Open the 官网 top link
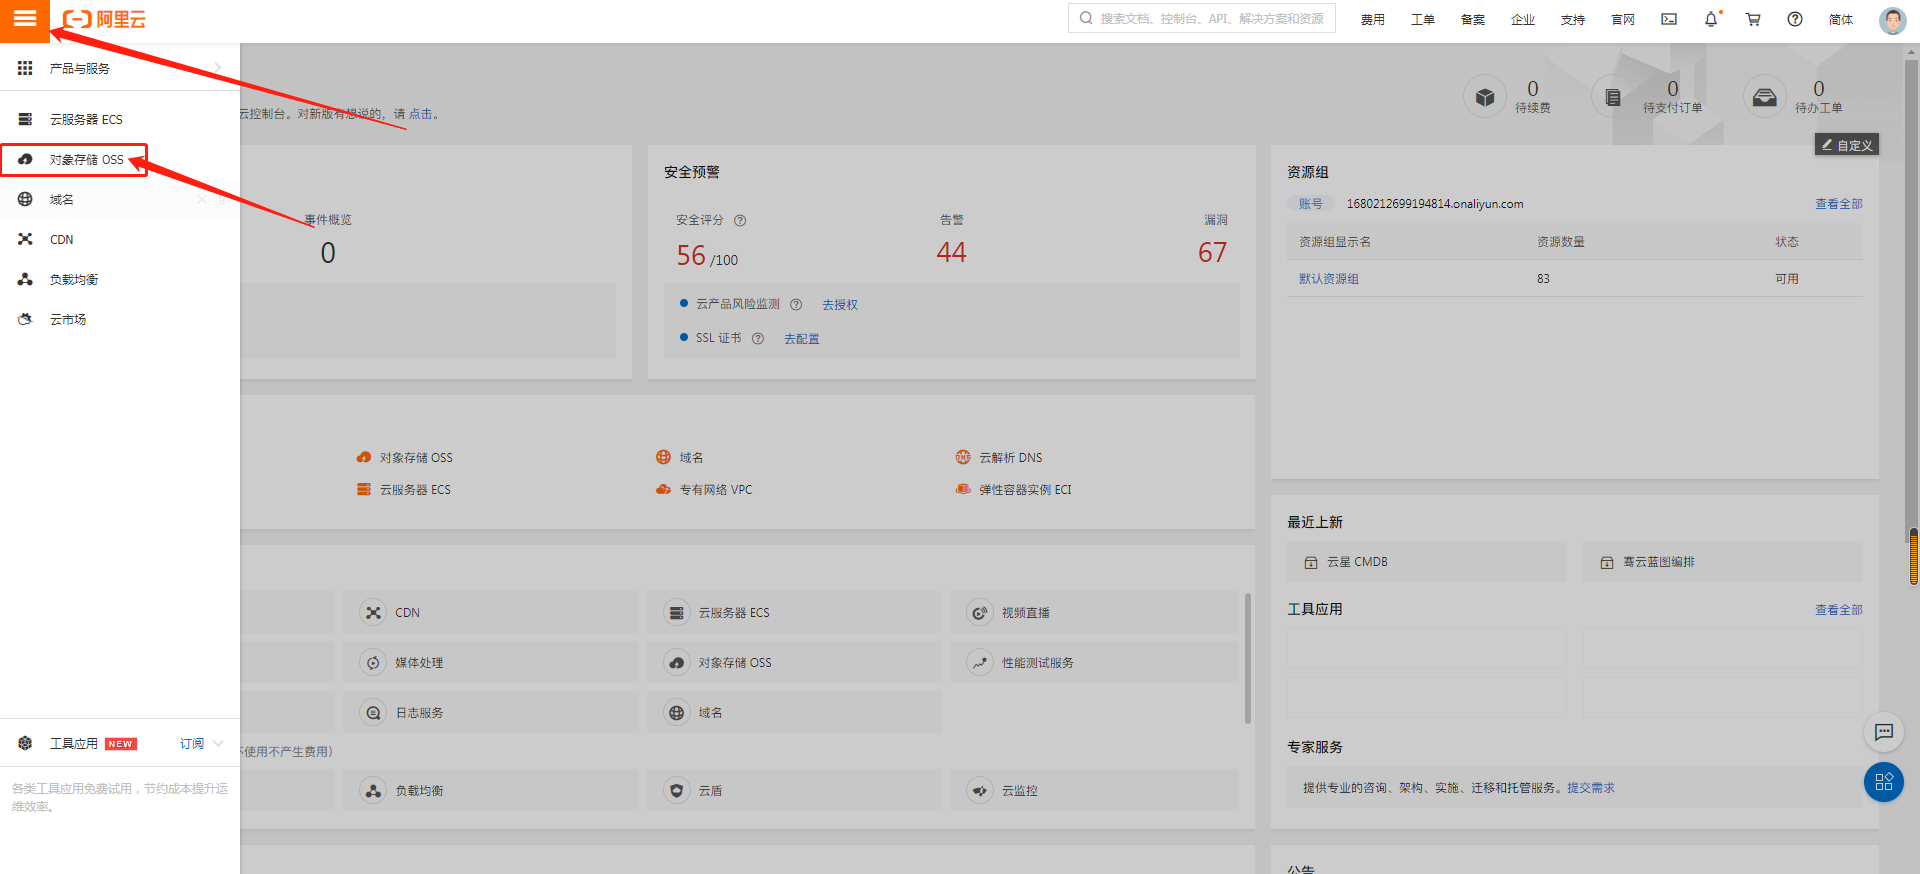Screen dimensions: 1920x874 (1622, 20)
